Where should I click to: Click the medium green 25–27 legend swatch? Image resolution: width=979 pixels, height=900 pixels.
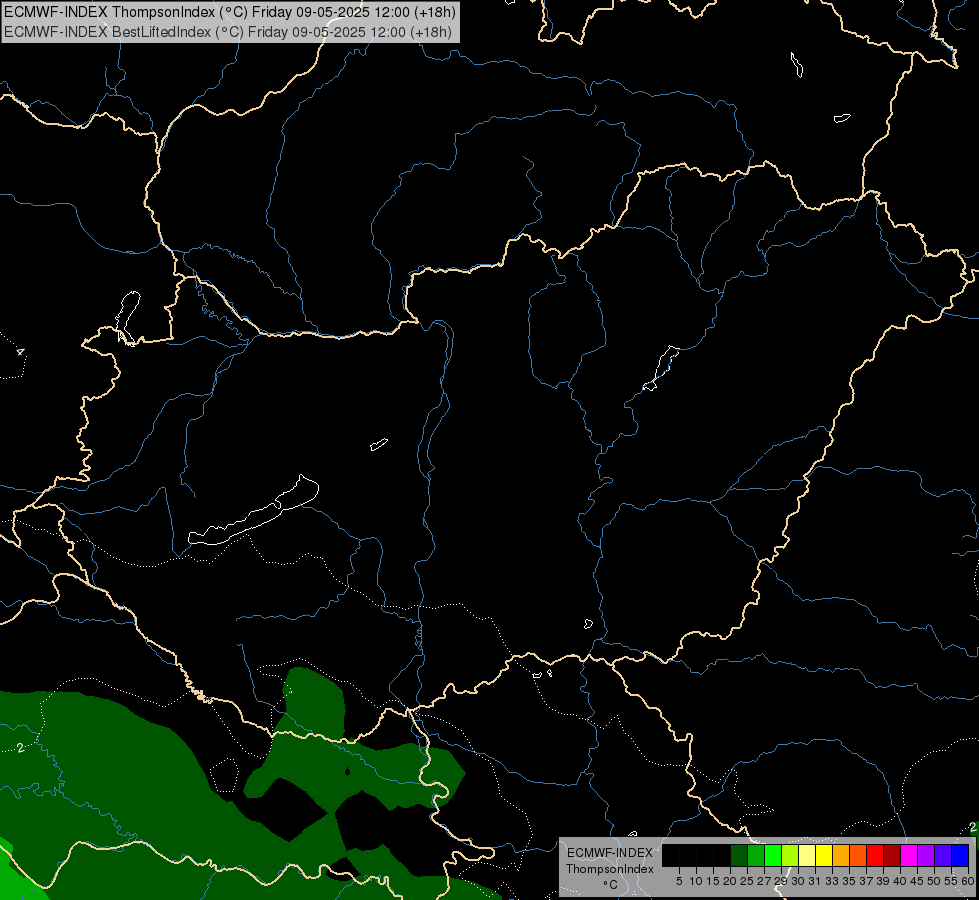(756, 855)
